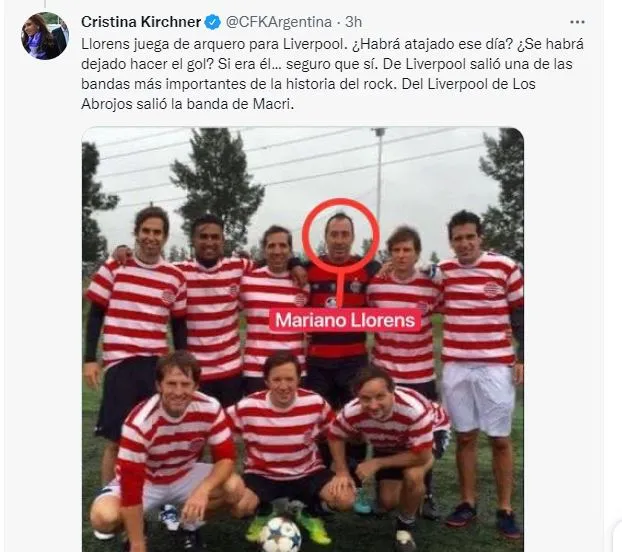The image size is (622, 552).
Task: Click the red Mariano Llorens label in the photo
Action: [345, 320]
